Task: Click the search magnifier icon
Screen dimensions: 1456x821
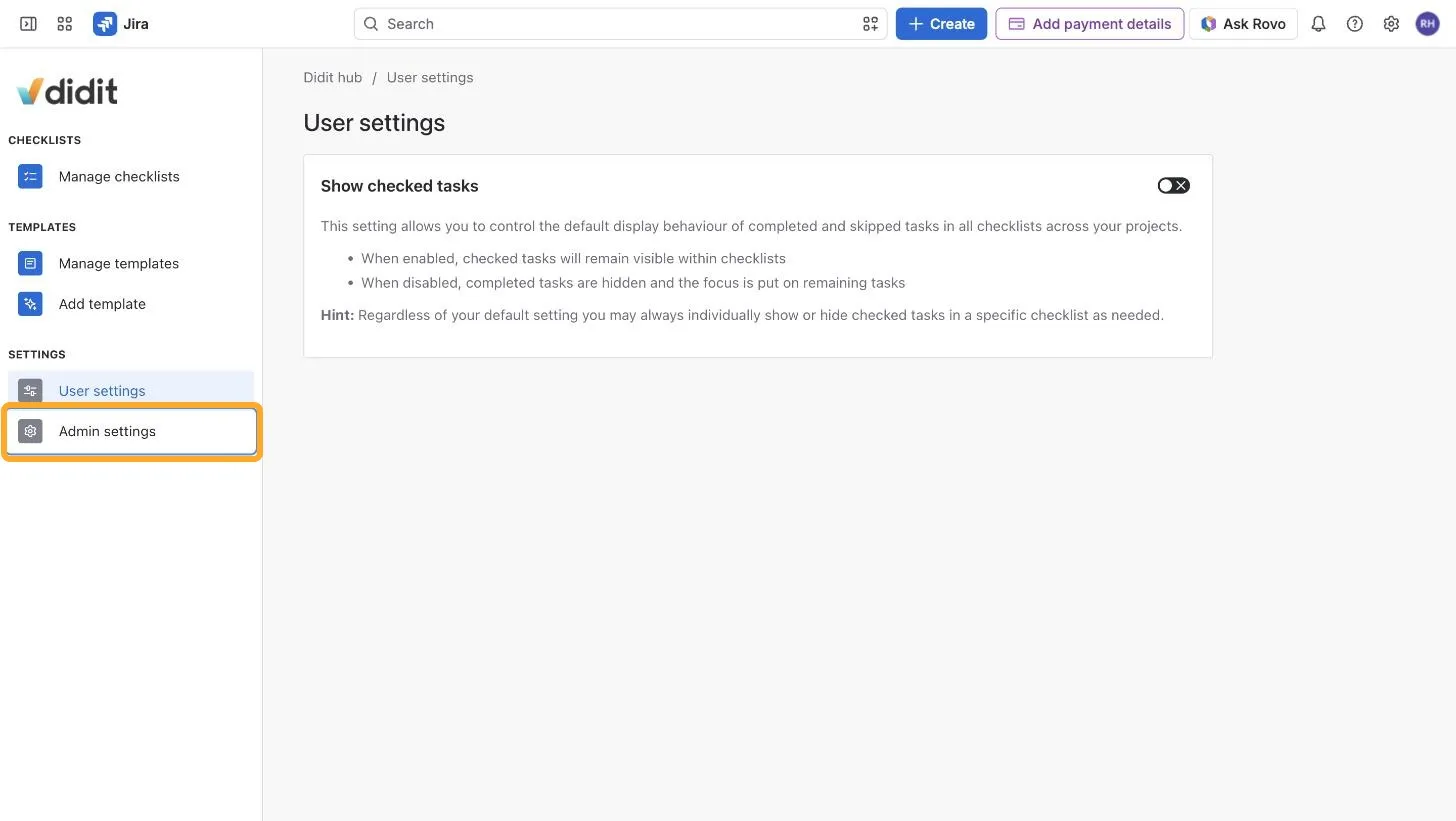Action: coord(371,24)
